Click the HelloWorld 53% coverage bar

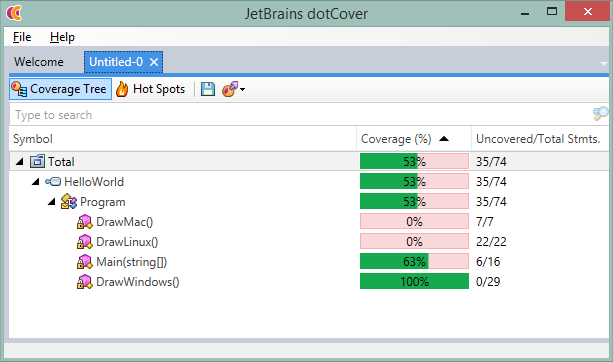tap(414, 181)
